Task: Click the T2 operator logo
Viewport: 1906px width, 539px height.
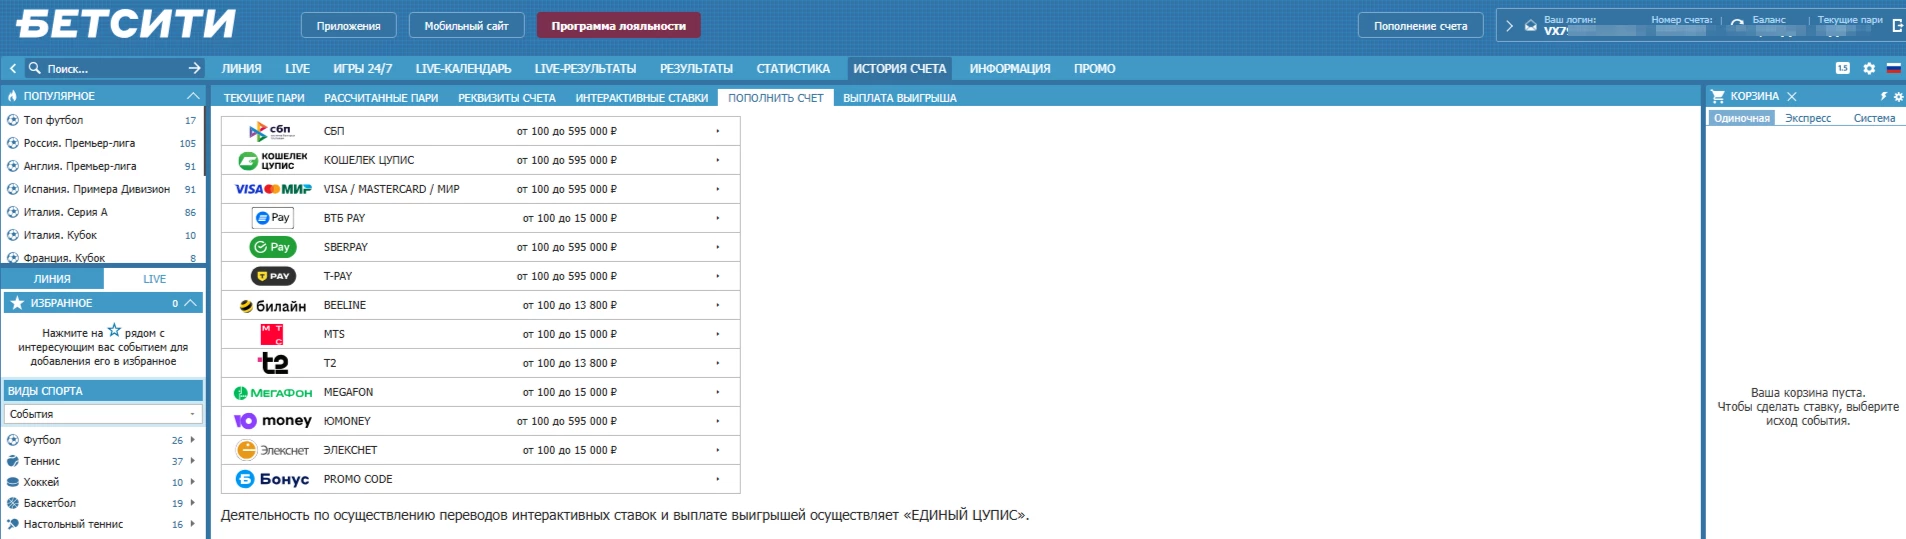Action: 273,363
